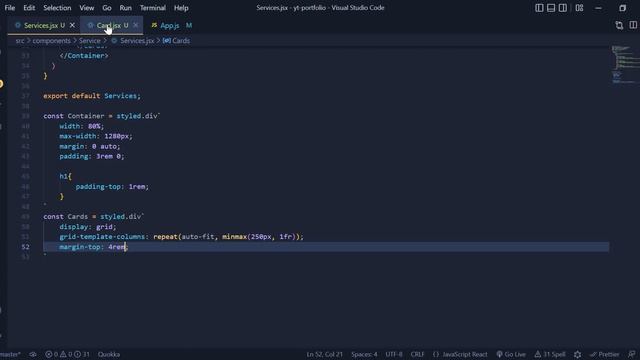
Task: Click line number 52 in the gutter
Action: click(25, 247)
